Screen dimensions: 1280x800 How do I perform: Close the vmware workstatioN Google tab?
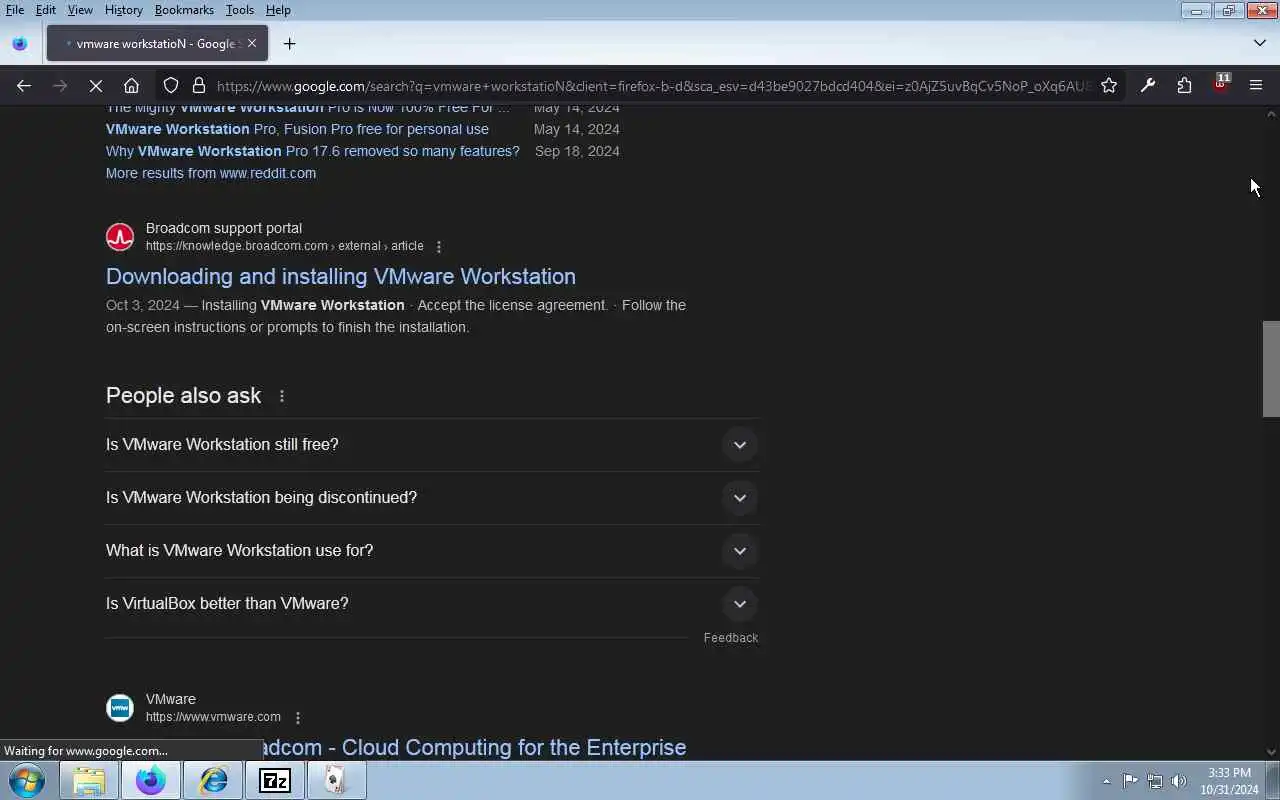(x=252, y=43)
